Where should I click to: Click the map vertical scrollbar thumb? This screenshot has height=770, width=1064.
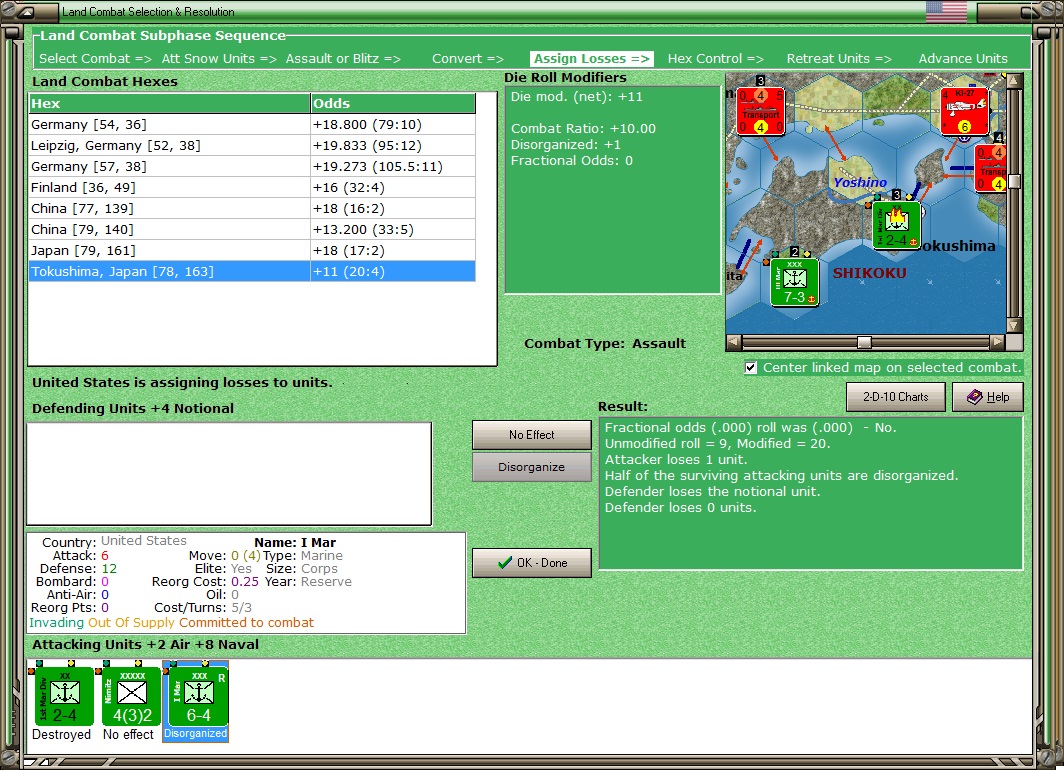(x=1014, y=182)
